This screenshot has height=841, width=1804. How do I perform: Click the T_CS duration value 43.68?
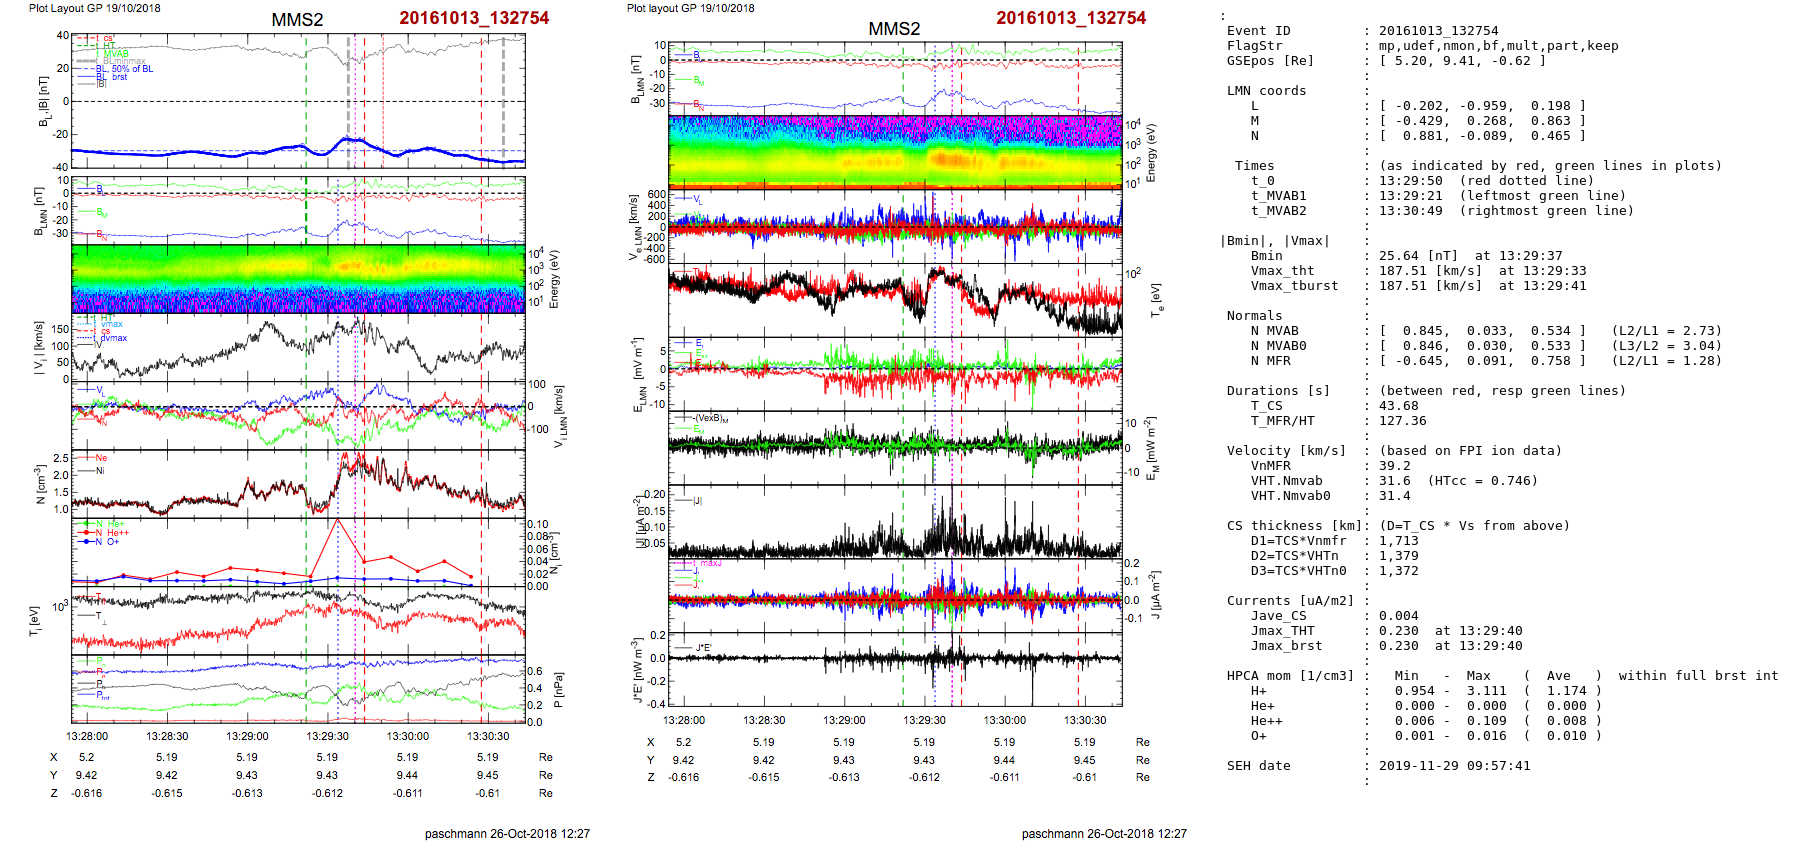pyautogui.click(x=1398, y=406)
